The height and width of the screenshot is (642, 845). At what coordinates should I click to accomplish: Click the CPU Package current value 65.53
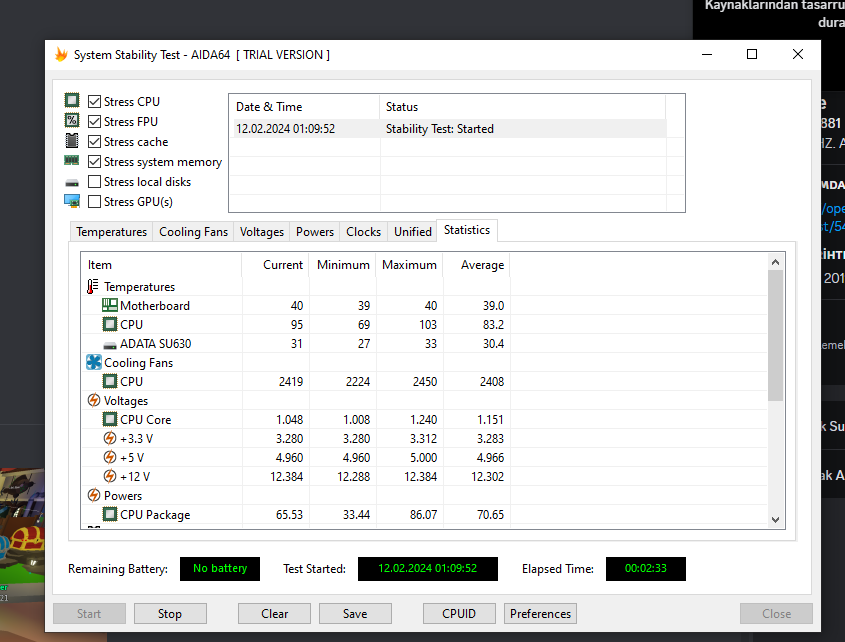click(x=289, y=515)
